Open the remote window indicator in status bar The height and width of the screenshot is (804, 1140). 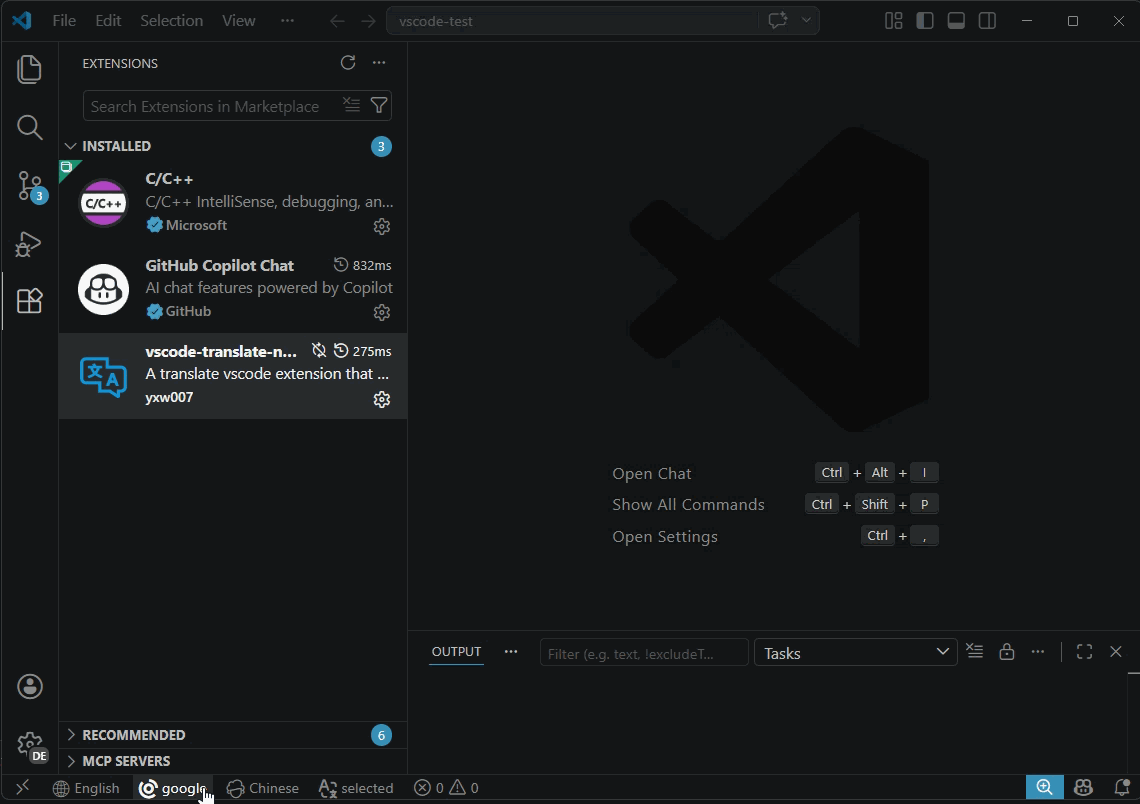click(x=23, y=787)
